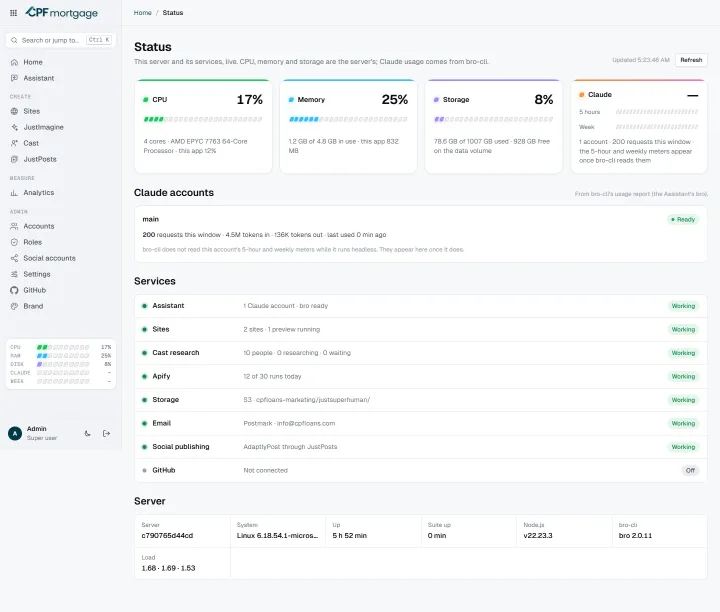
Task: Click the Ctrl K shortcut hint
Action: coord(99,40)
